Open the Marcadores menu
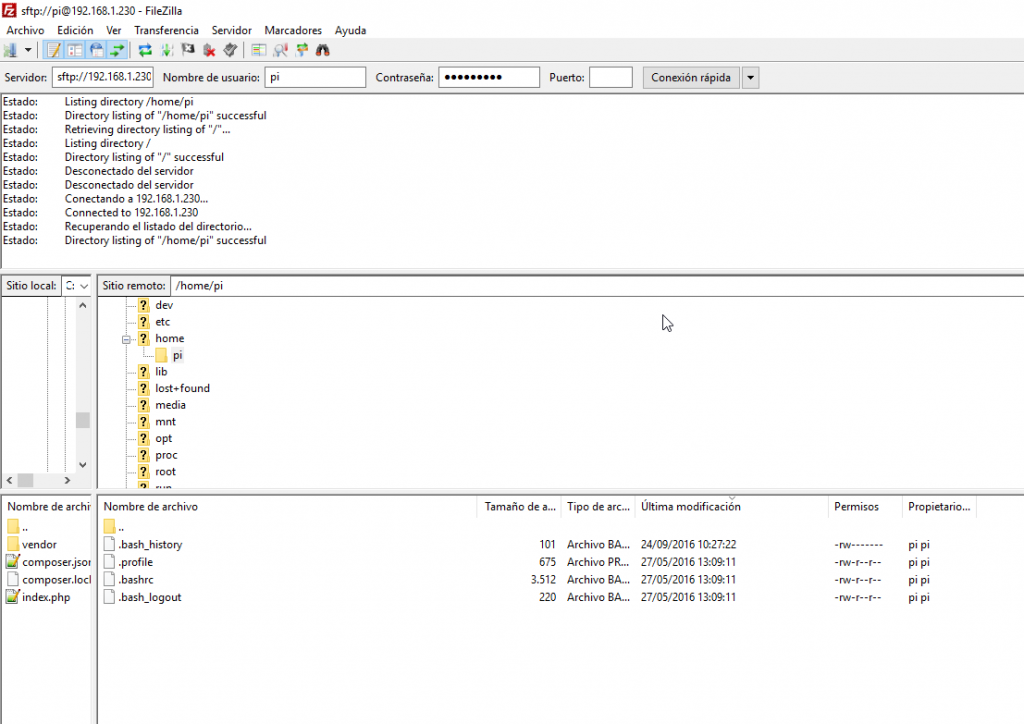This screenshot has height=724, width=1024. [x=293, y=30]
